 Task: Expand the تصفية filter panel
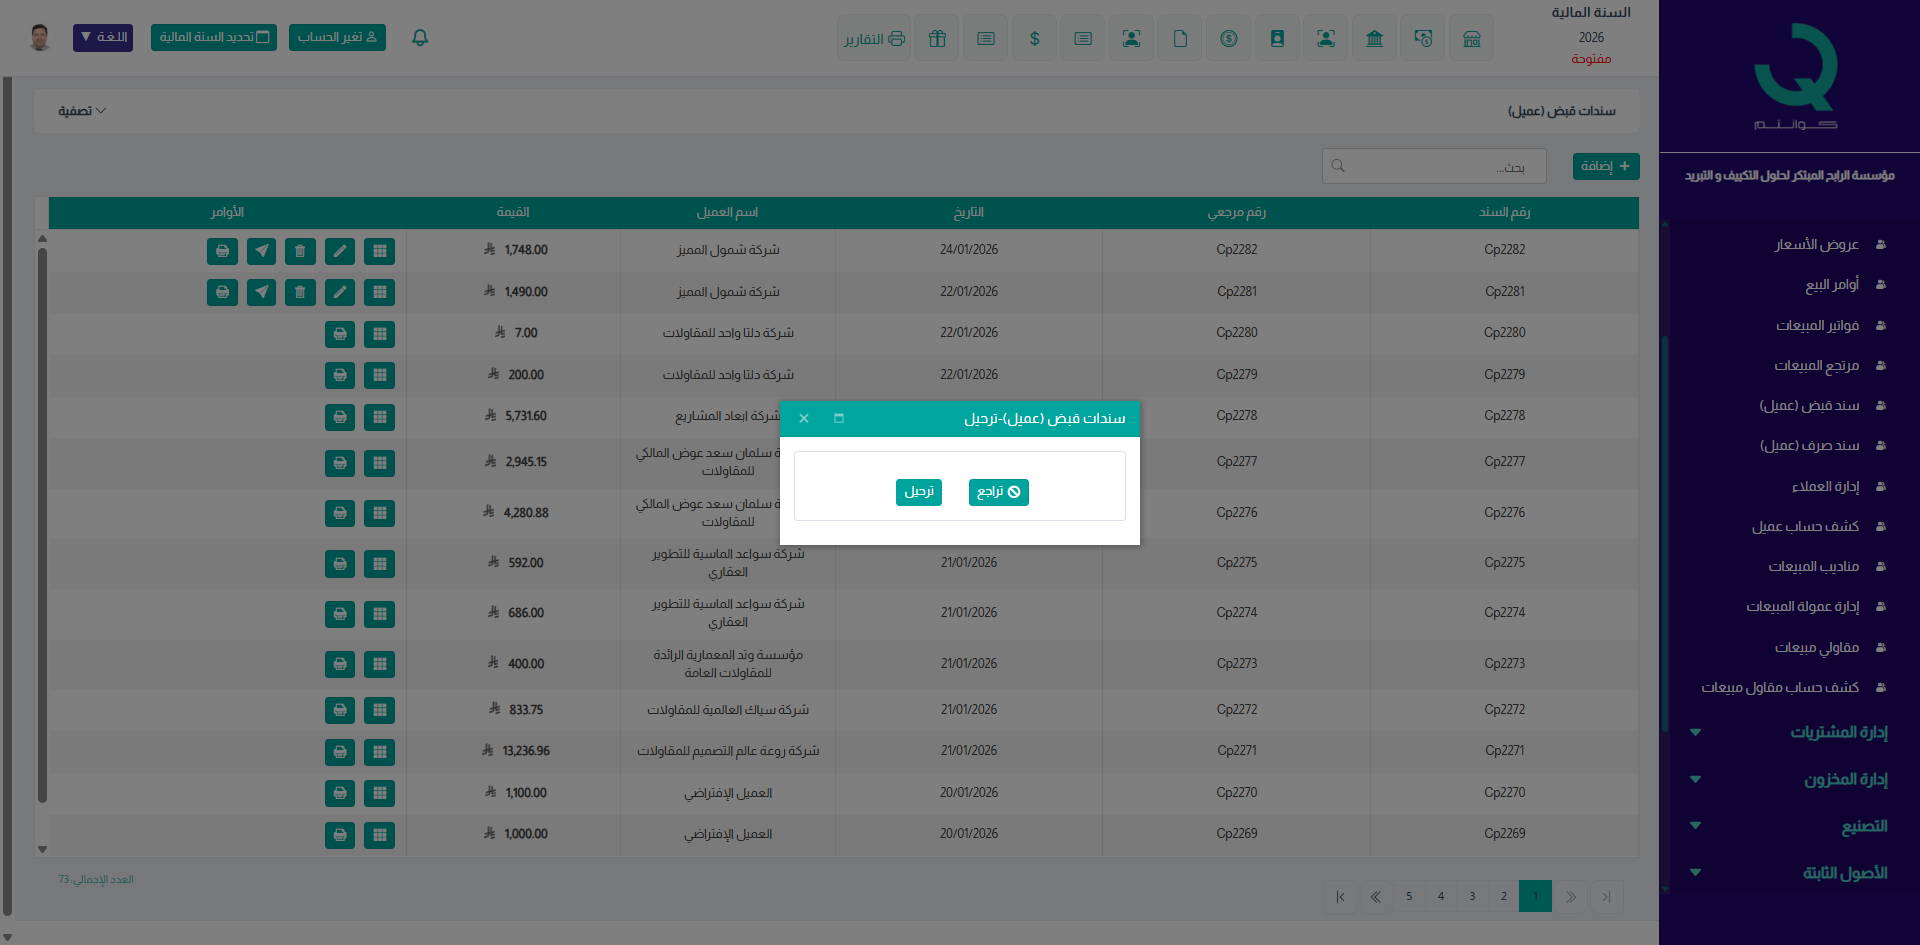pyautogui.click(x=82, y=111)
